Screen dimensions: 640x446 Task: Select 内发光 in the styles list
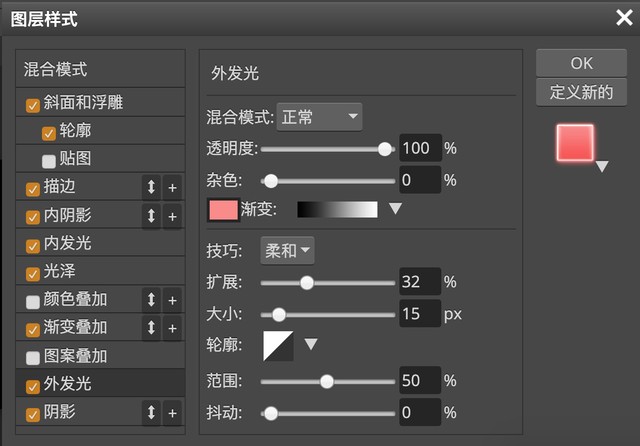pos(68,244)
